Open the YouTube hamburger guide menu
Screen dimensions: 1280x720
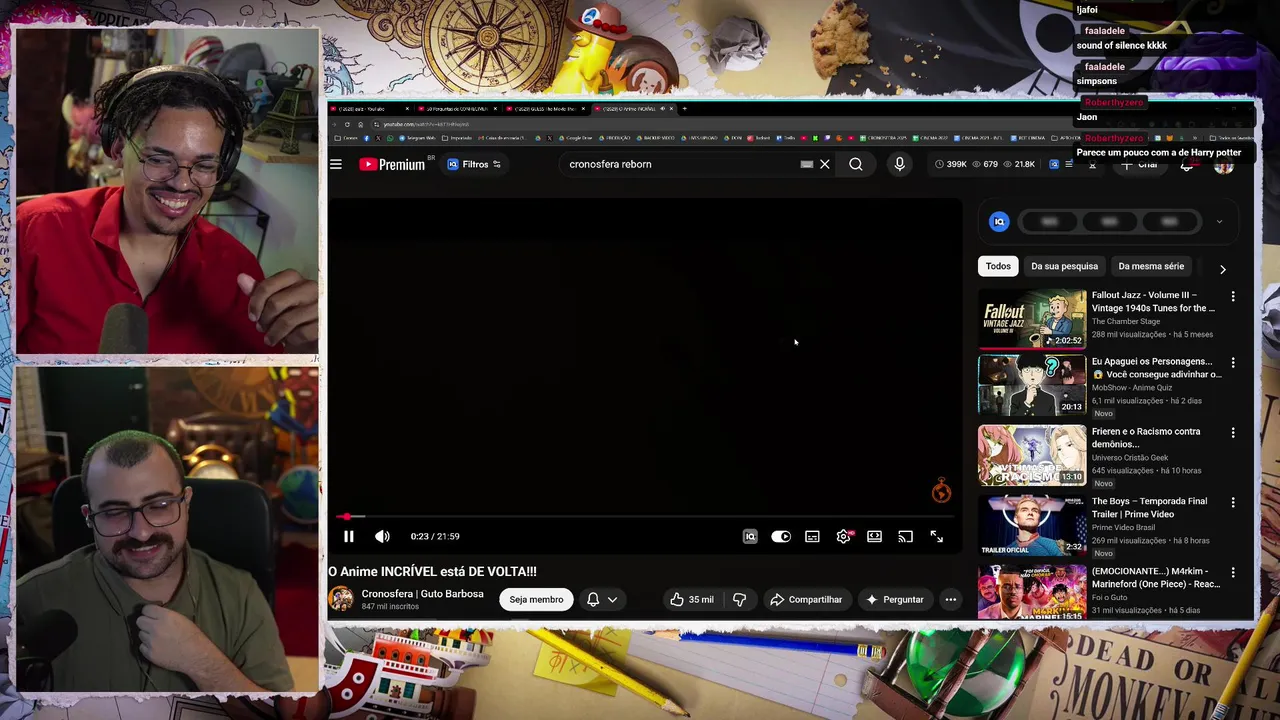click(336, 164)
